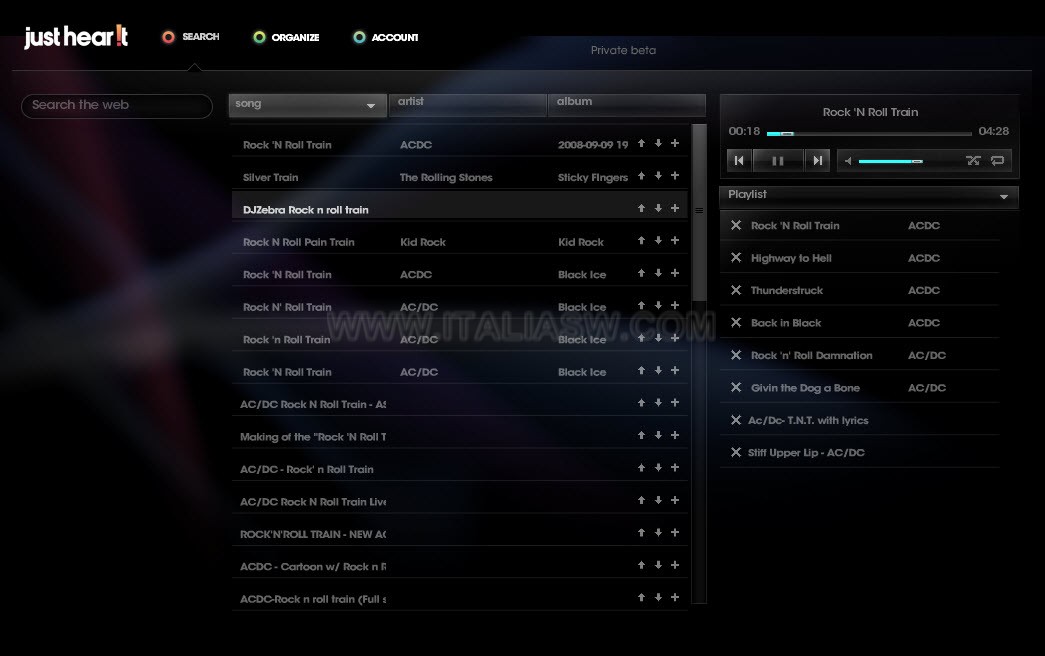
Task: Toggle shuffle mode in player
Action: pyautogui.click(x=973, y=160)
